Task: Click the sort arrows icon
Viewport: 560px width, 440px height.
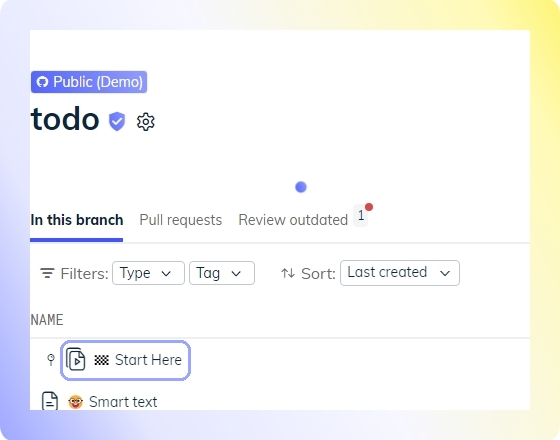Action: click(288, 274)
